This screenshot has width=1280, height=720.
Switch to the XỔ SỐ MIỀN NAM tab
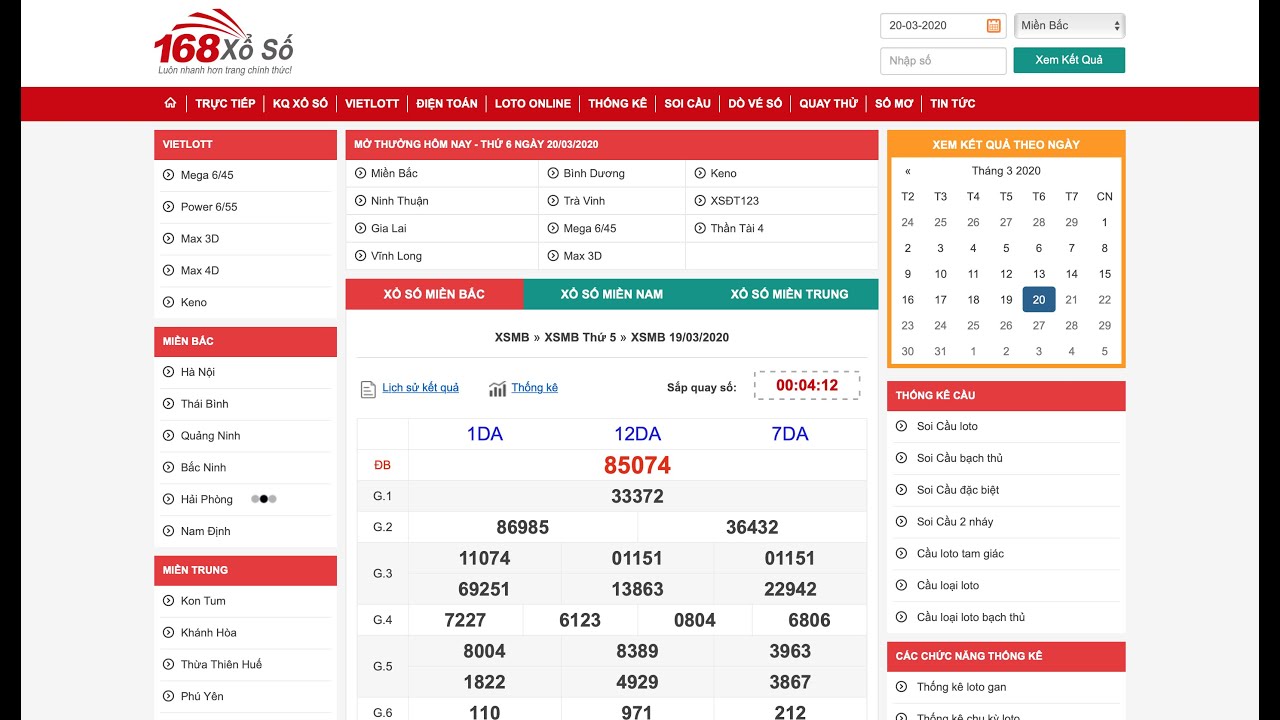(612, 294)
